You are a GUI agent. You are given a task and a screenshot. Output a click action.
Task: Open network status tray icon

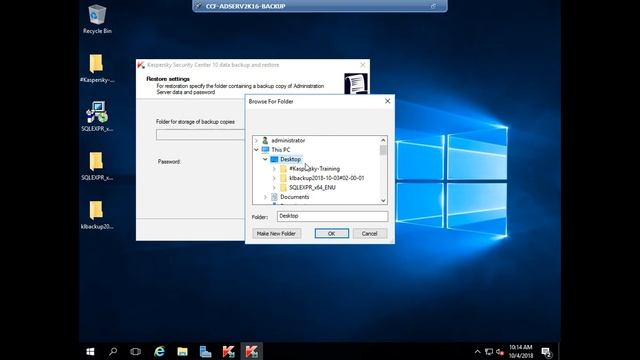[x=489, y=351]
